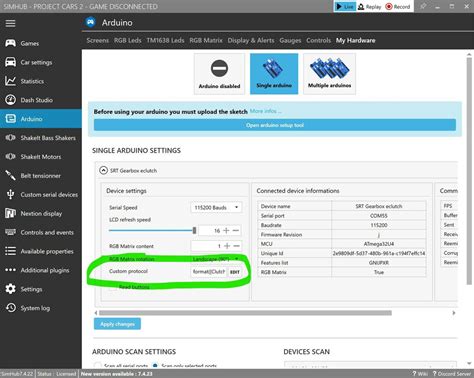The height and width of the screenshot is (378, 474).
Task: Switch to My Hardware tab
Action: [355, 40]
